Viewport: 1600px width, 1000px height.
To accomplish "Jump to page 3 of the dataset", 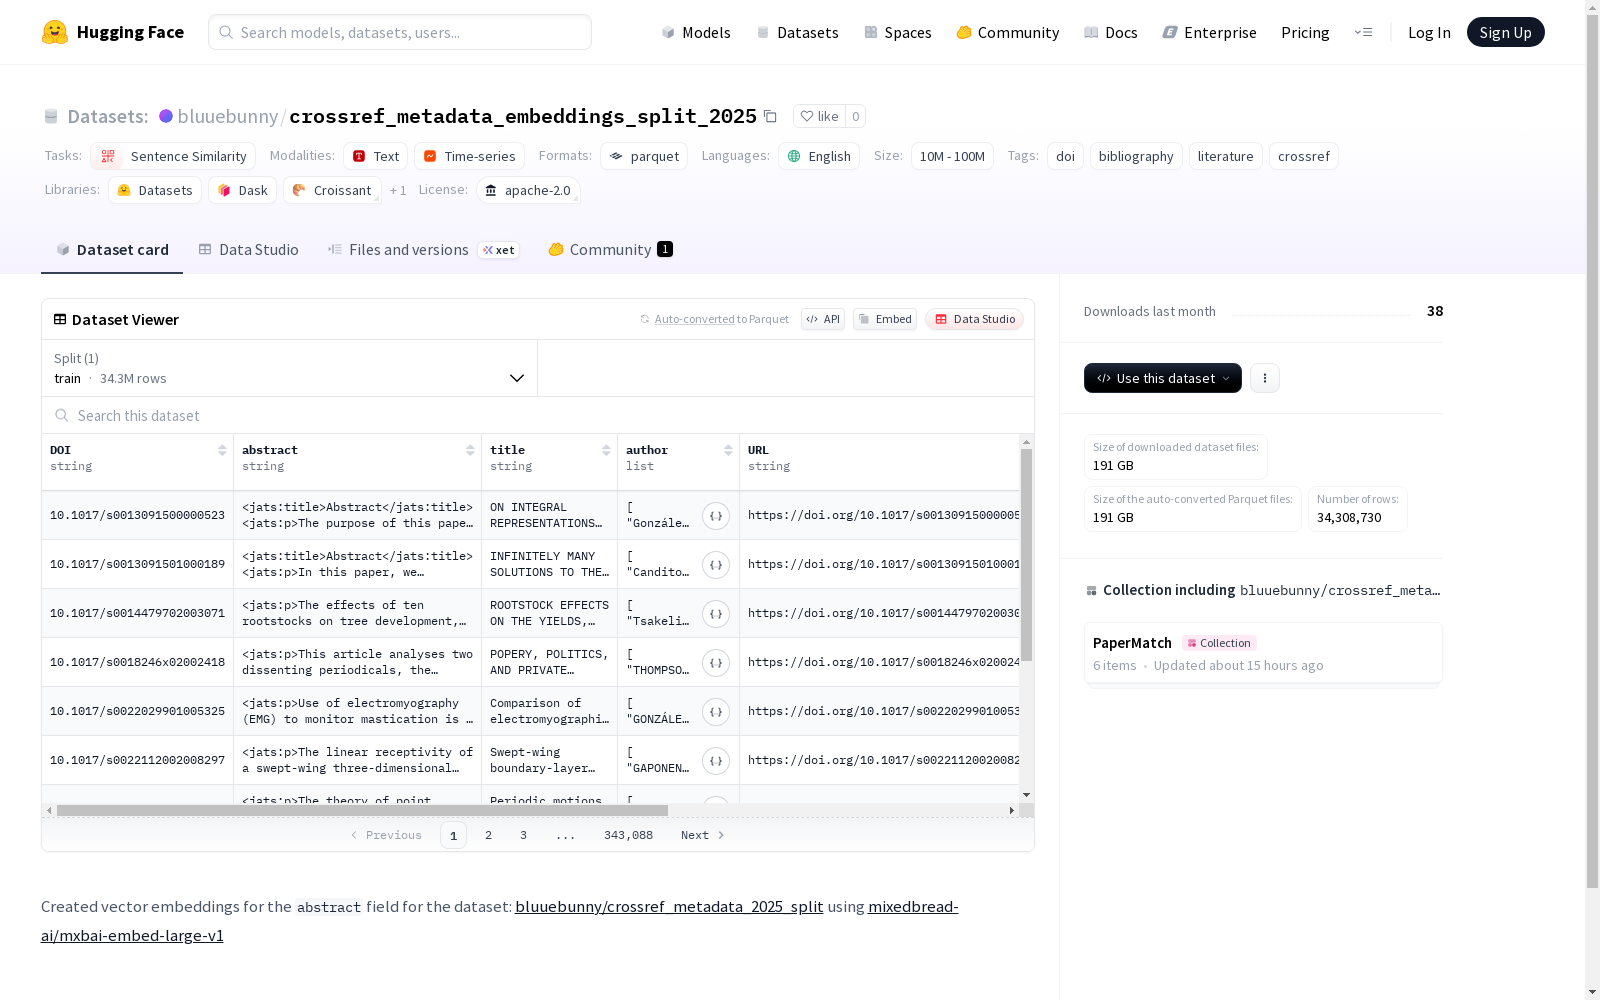I will 523,835.
